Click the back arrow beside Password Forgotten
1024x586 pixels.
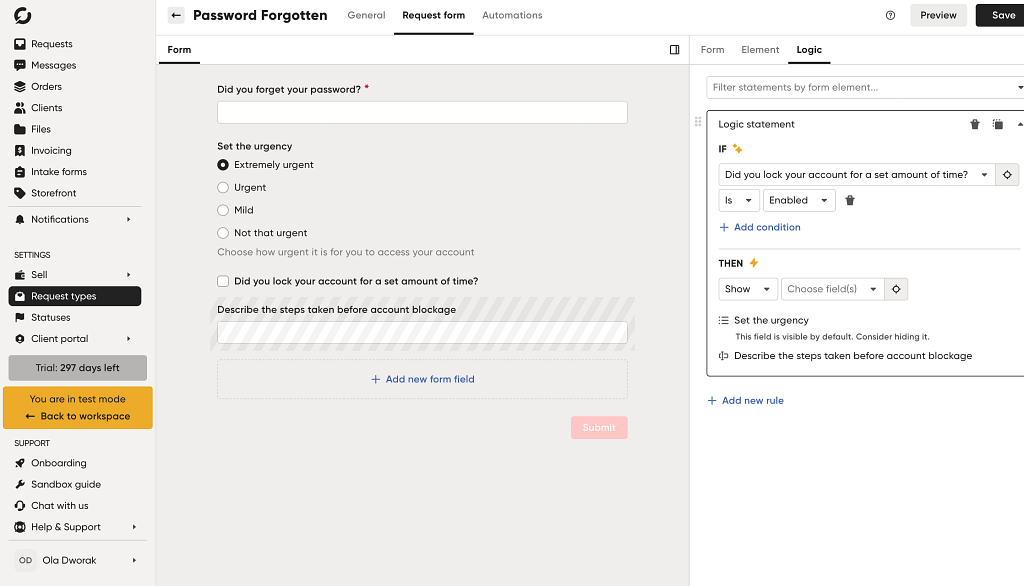tap(176, 15)
